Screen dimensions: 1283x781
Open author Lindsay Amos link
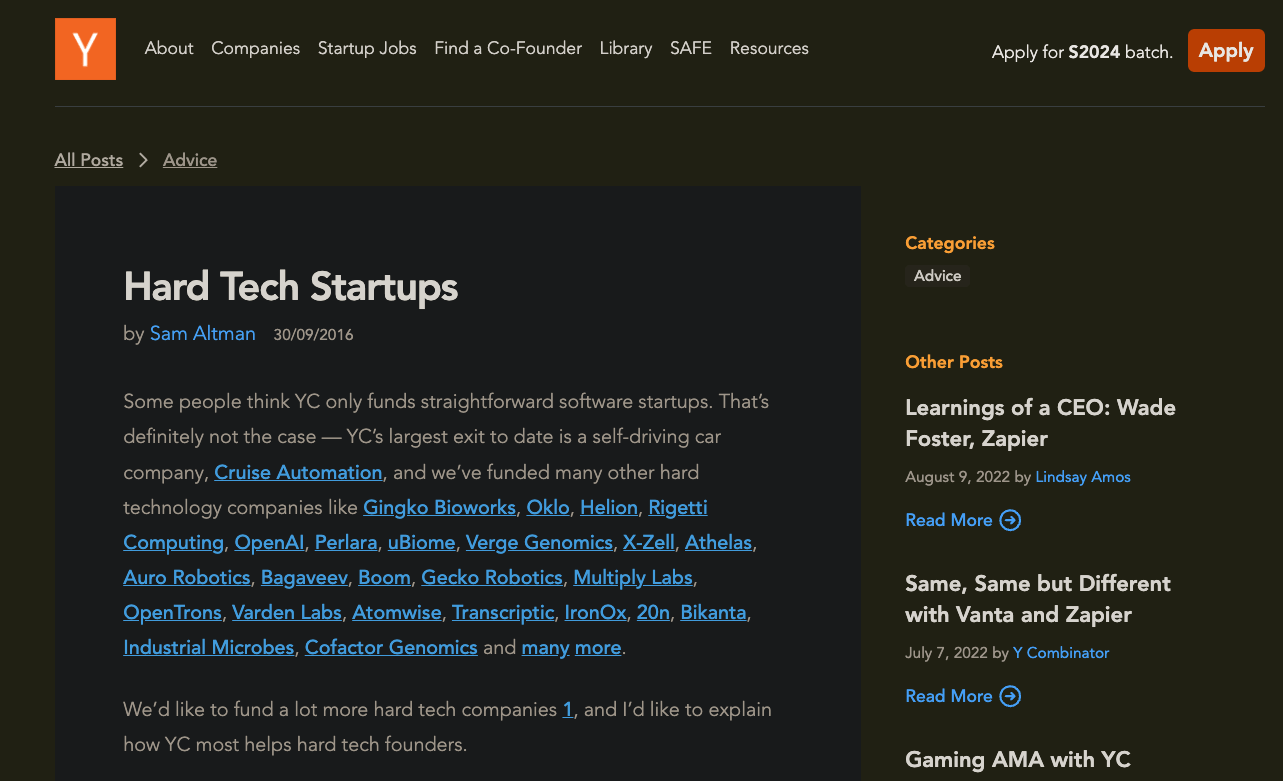tap(1083, 477)
